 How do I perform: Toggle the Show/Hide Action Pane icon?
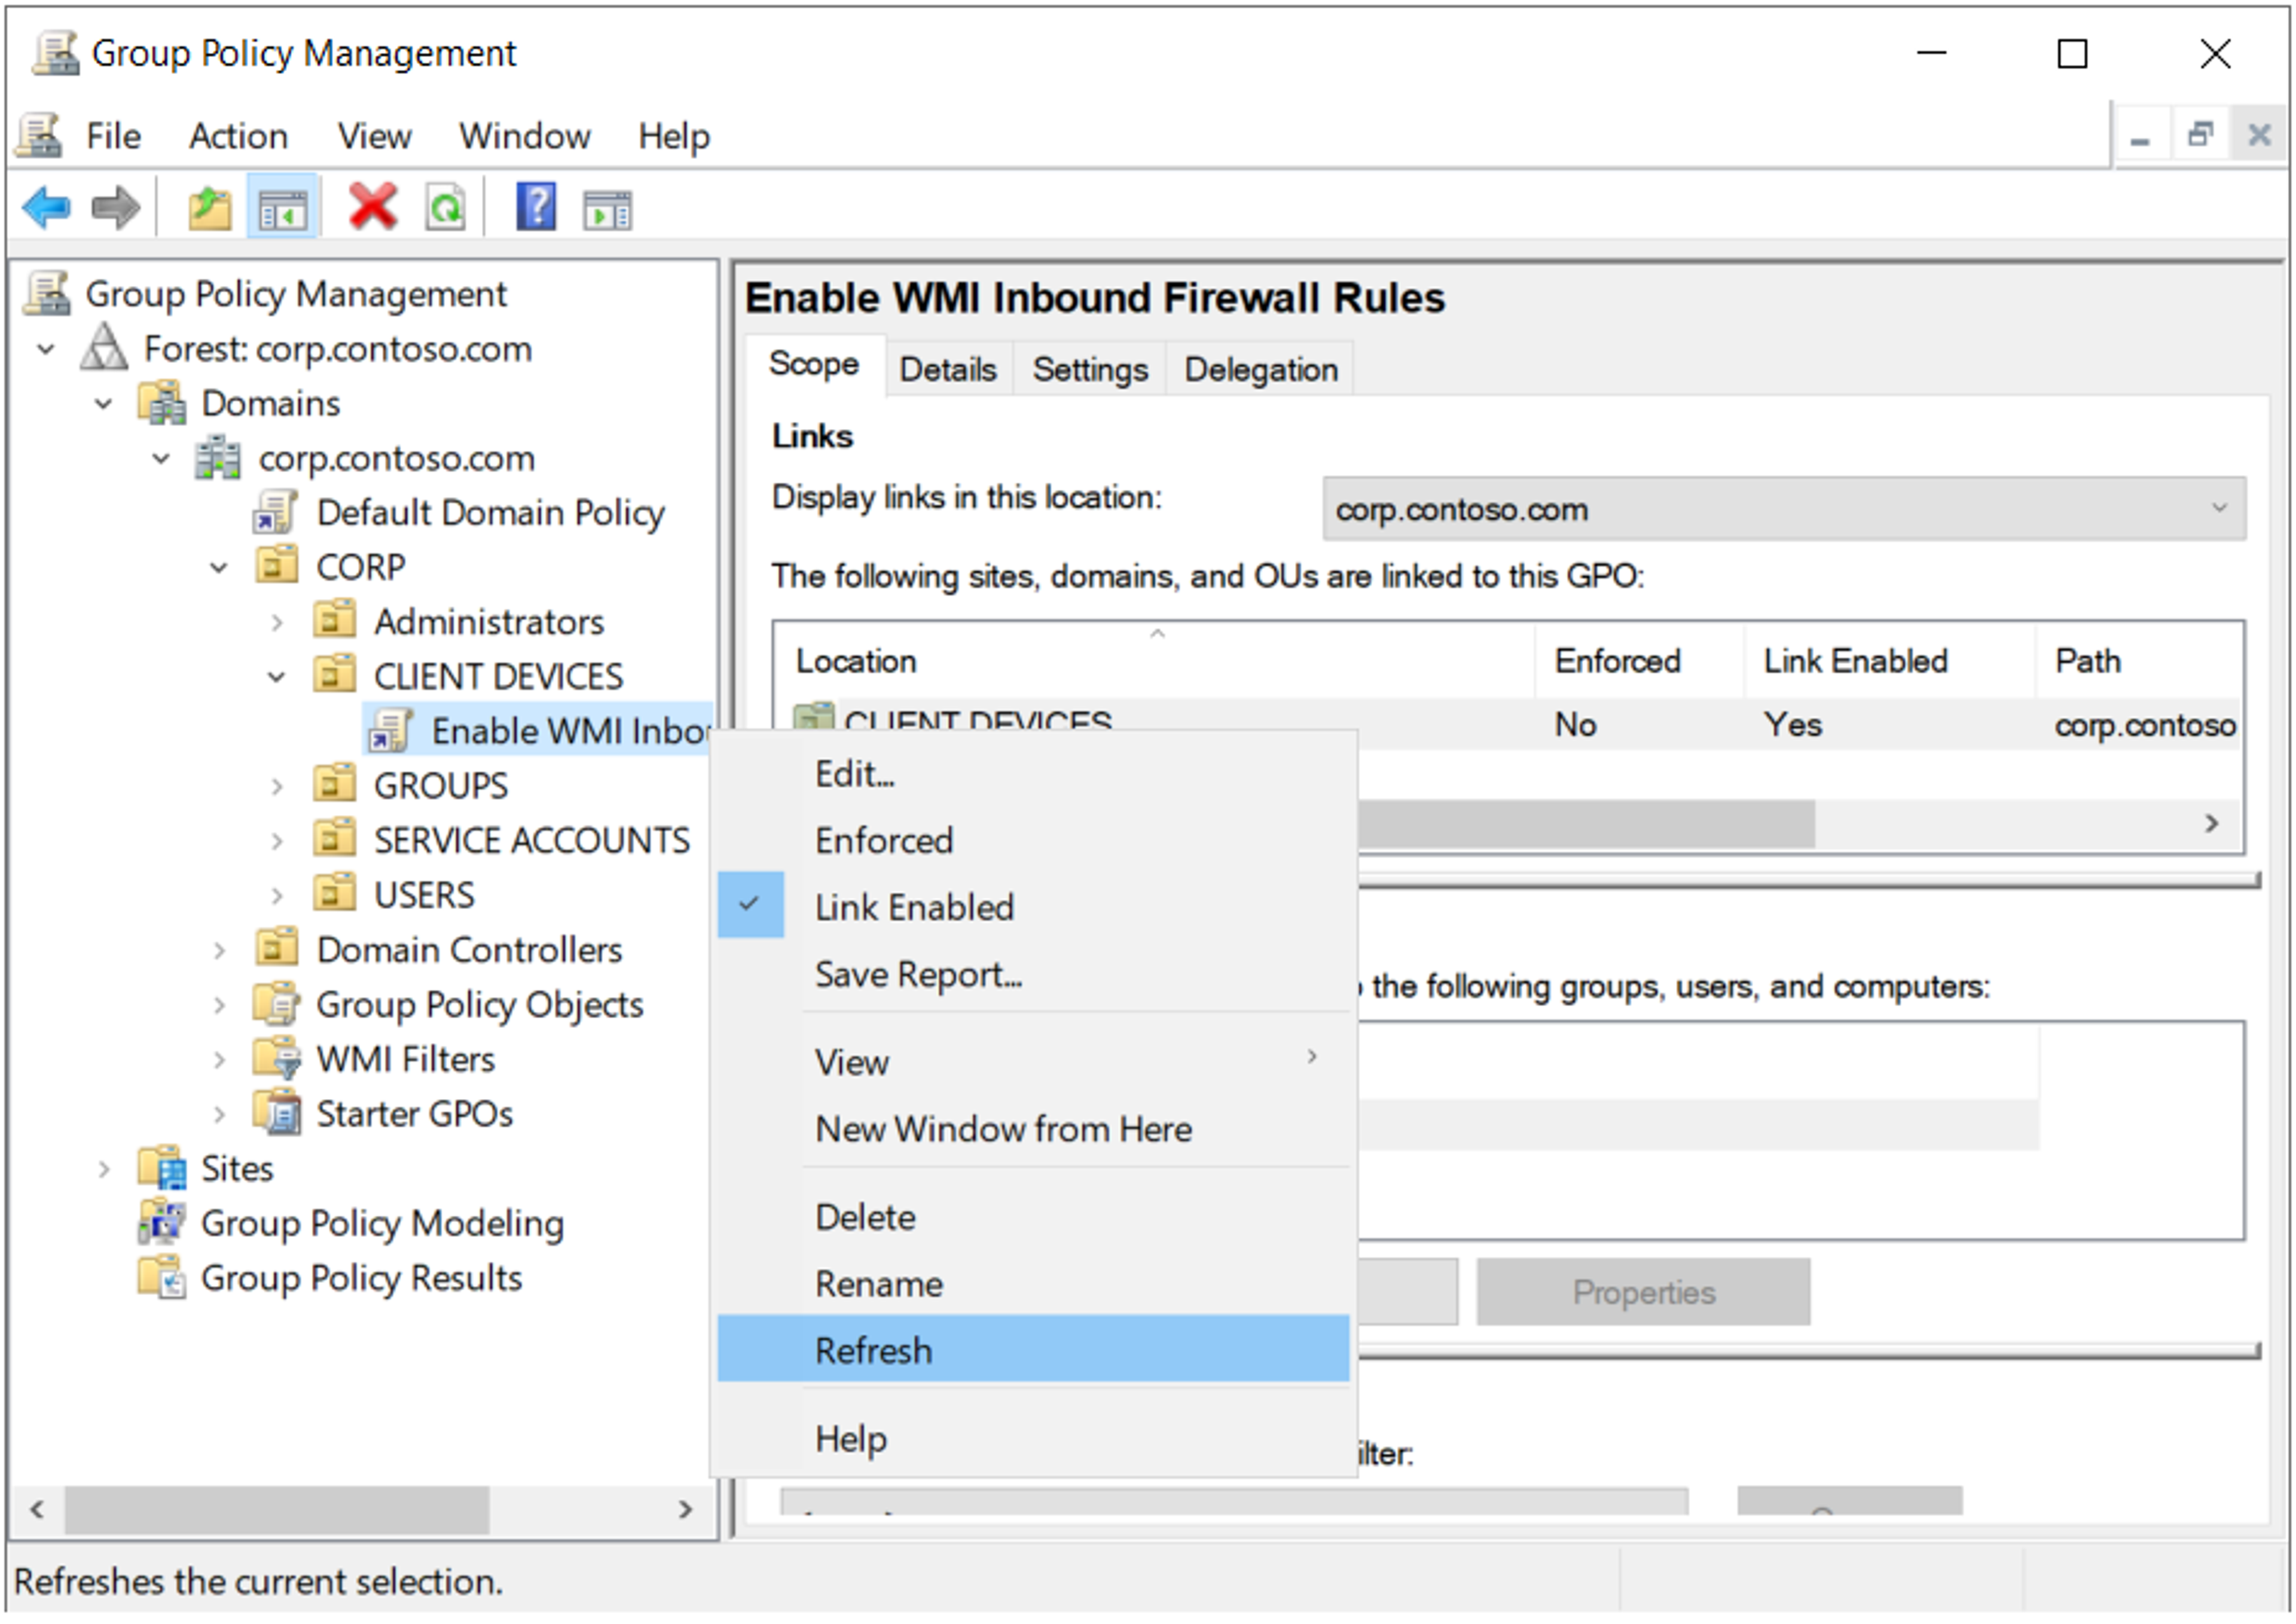tap(608, 210)
